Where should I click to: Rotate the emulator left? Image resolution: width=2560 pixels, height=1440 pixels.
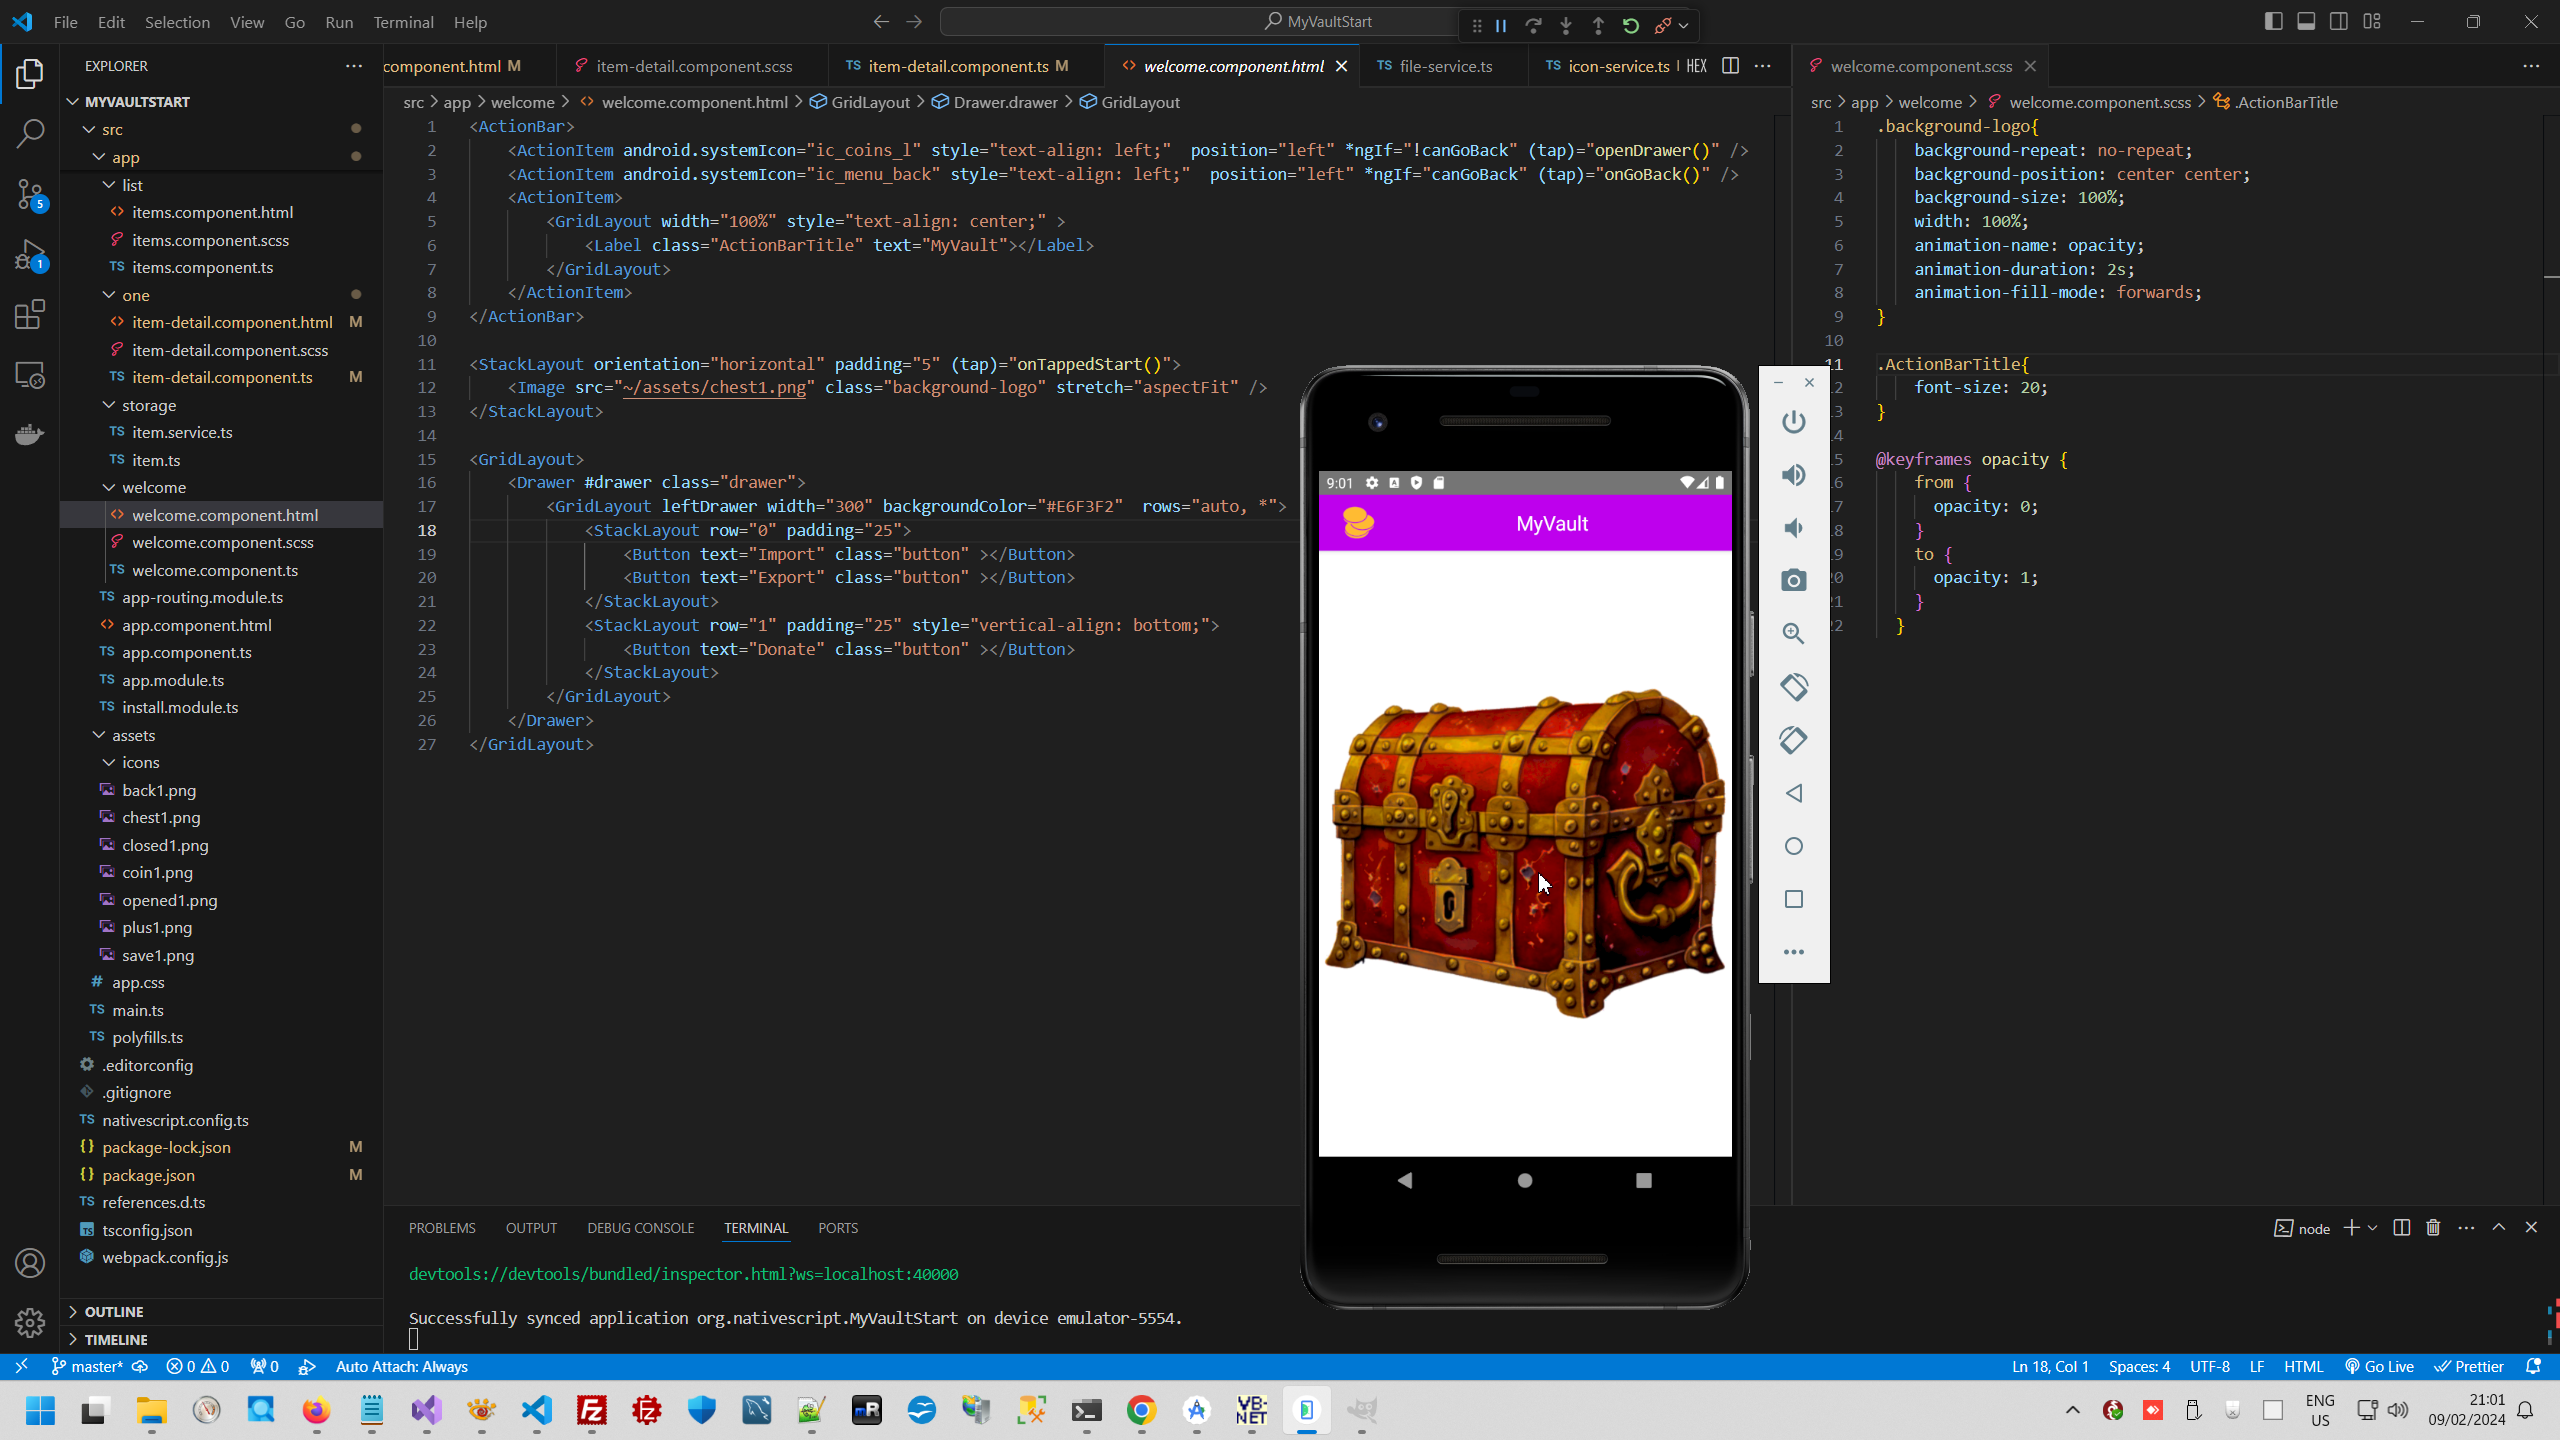coord(1793,687)
